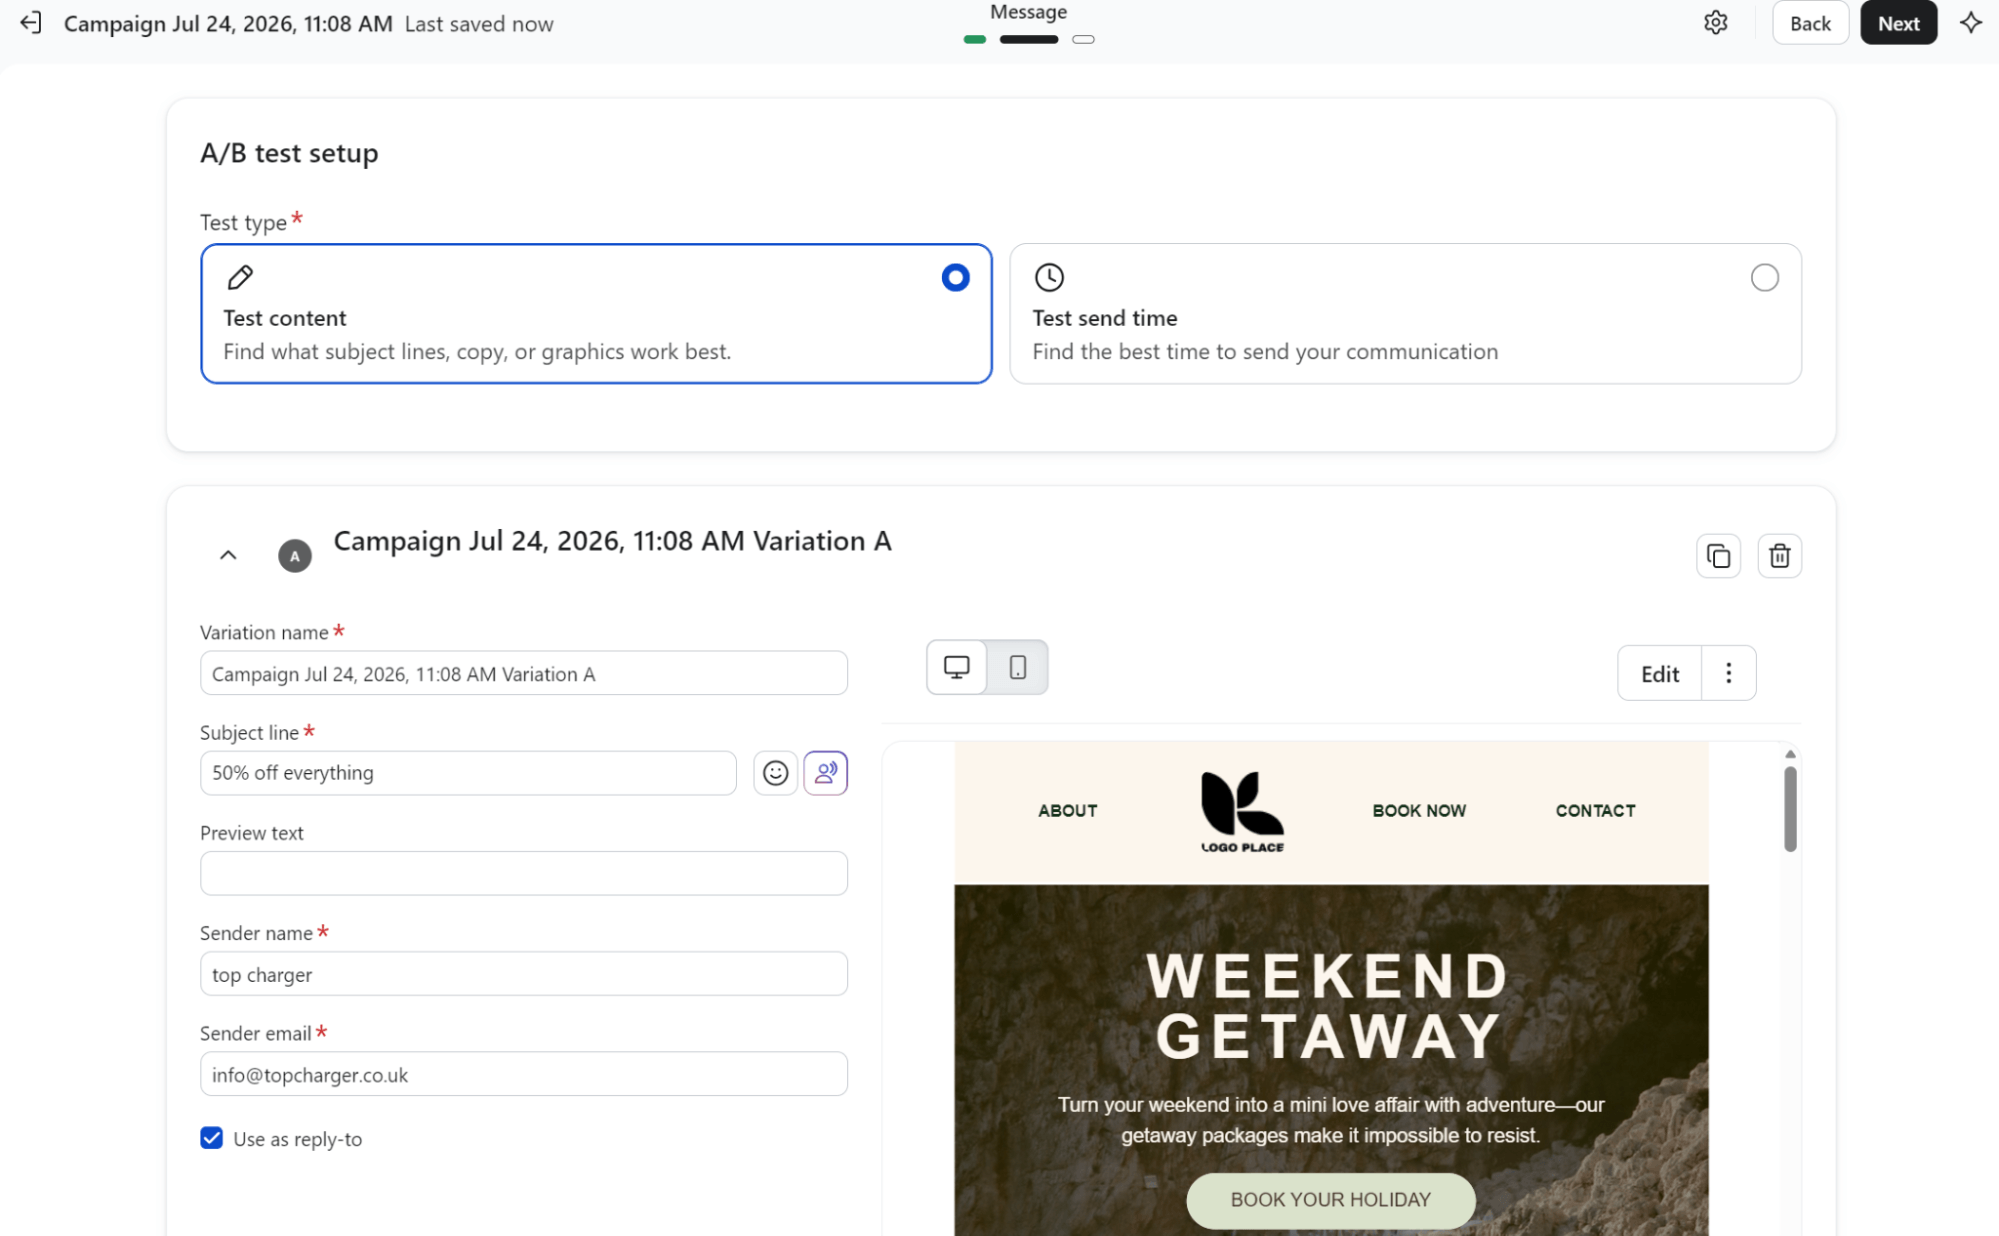
Task: Click CONTACT link in email preview
Action: pos(1595,811)
